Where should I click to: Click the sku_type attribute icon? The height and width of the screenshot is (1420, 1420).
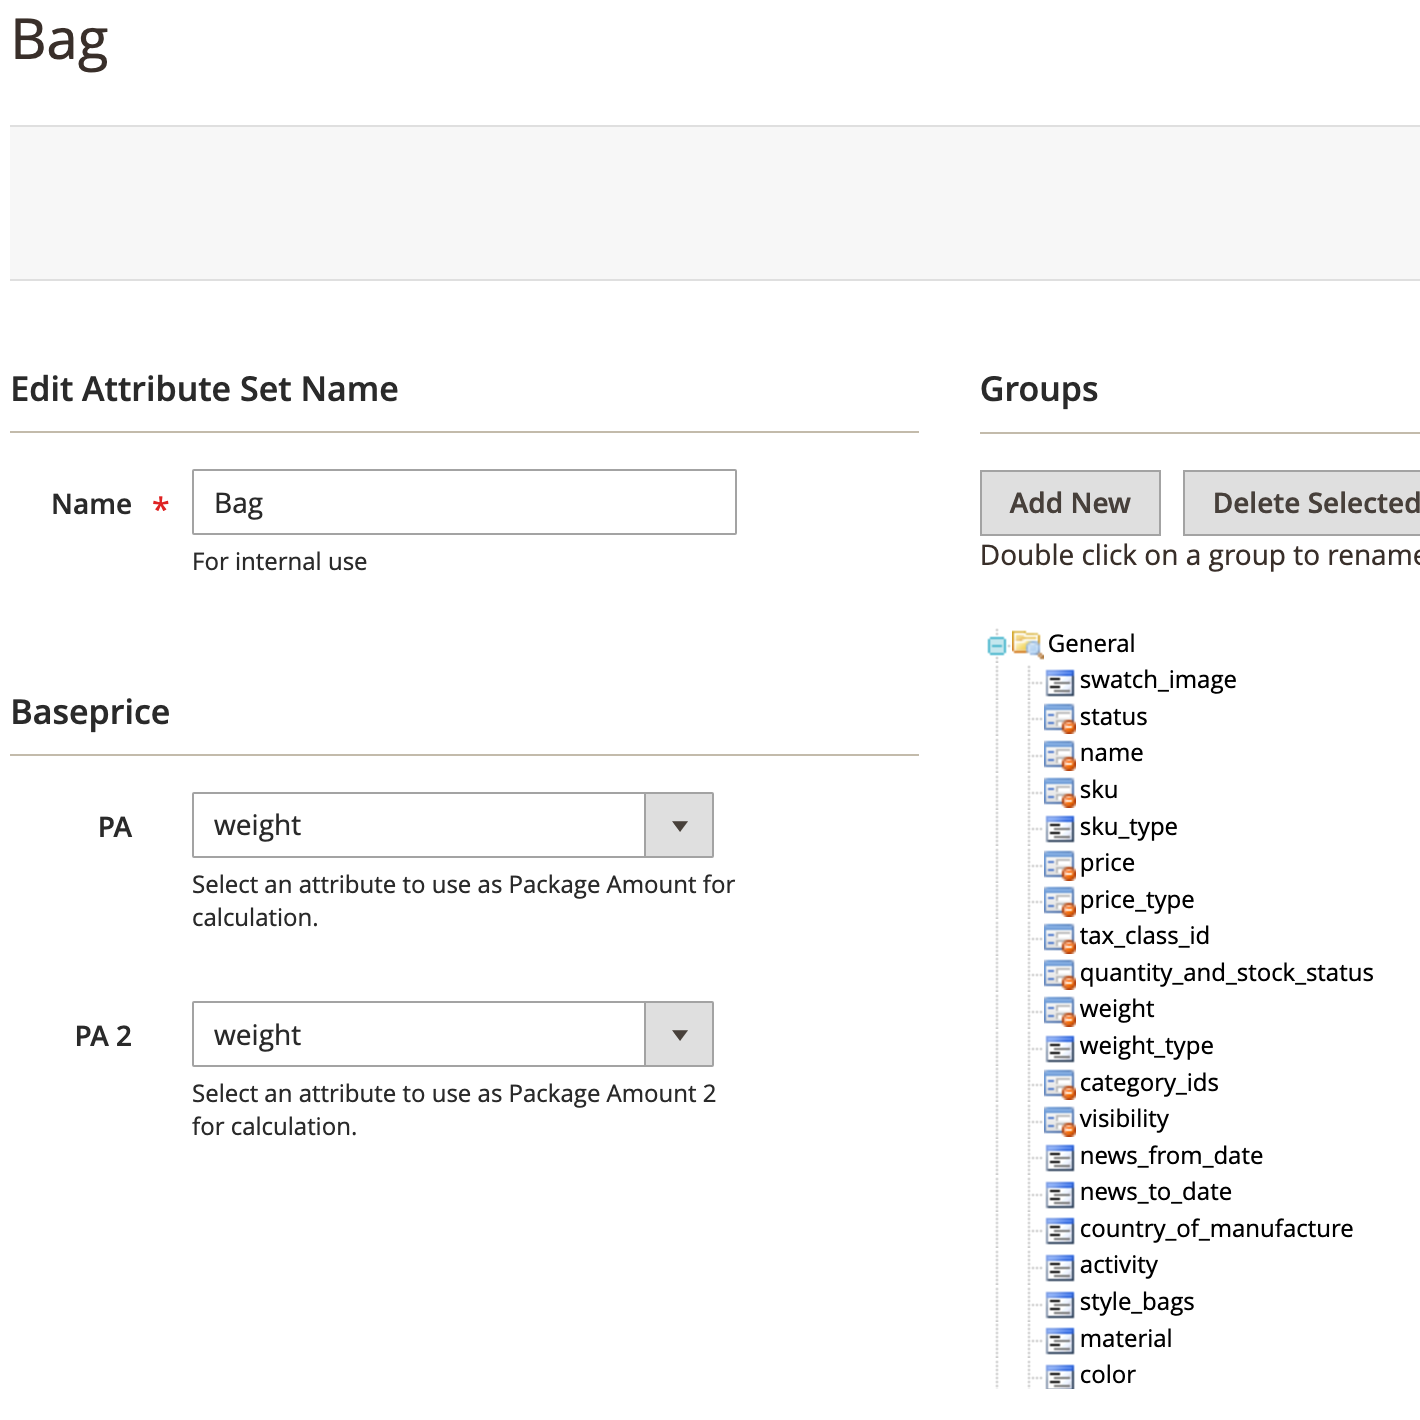(x=1059, y=828)
